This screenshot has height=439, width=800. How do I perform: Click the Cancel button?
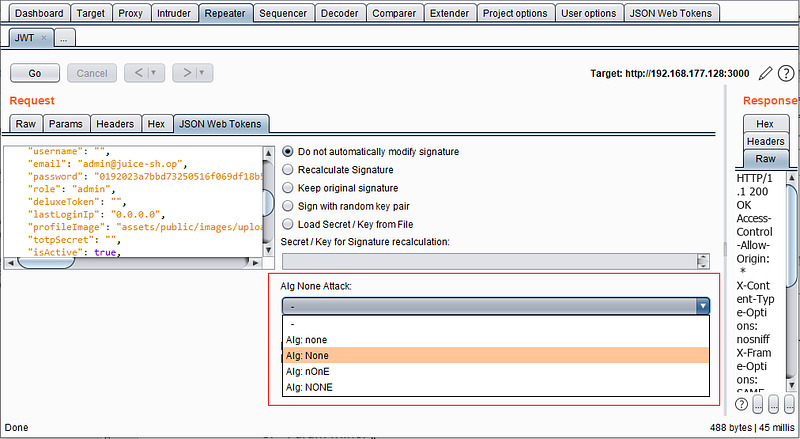coord(92,73)
